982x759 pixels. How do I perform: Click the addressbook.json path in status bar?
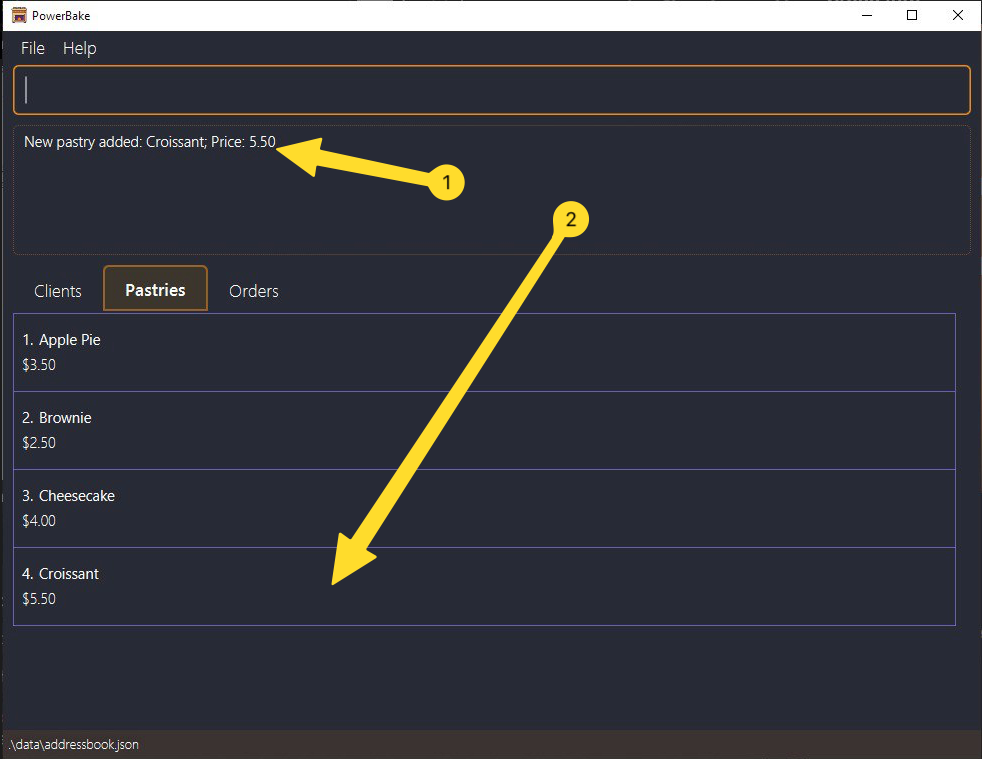click(x=73, y=745)
